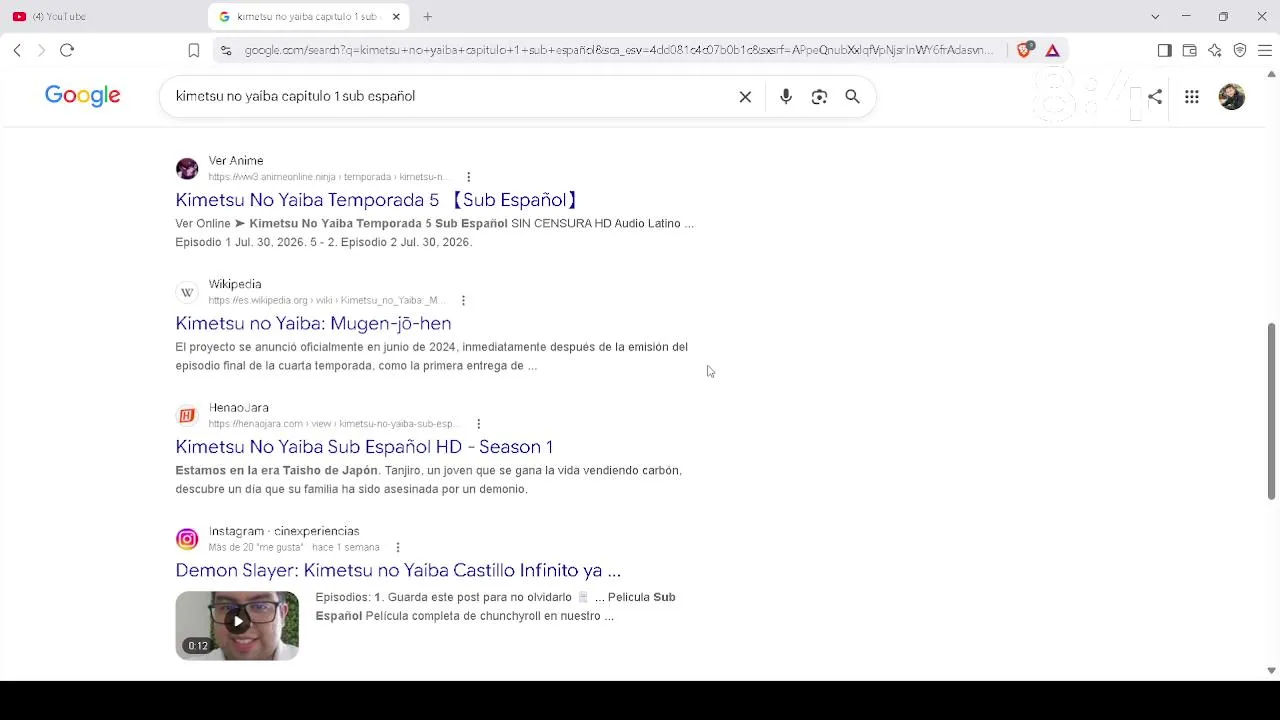This screenshot has width=1280, height=720.
Task: Click the es.wikipedia.org URL breadcrumb
Action: 327,300
